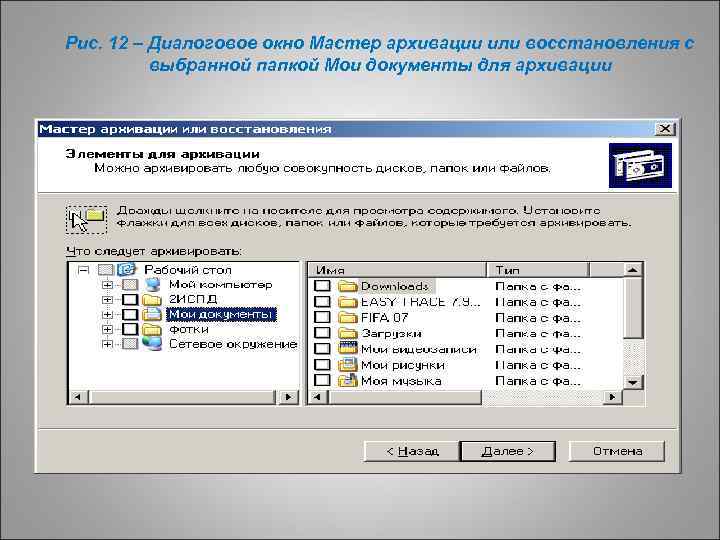Collapse the Рабочий стол tree node
Viewport: 720px width, 540px height.
83,270
